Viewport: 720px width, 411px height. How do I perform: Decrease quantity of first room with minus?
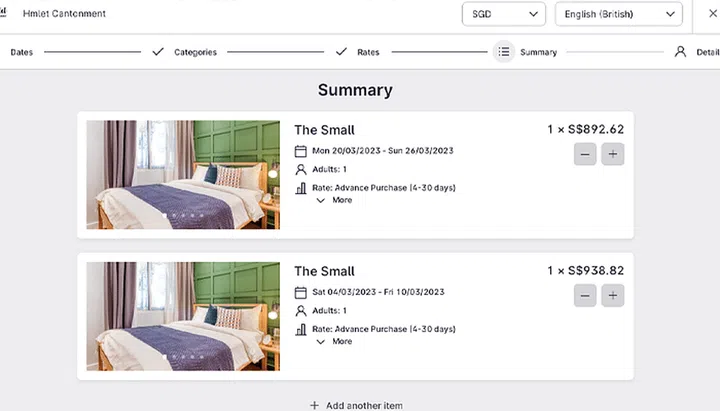[585, 154]
